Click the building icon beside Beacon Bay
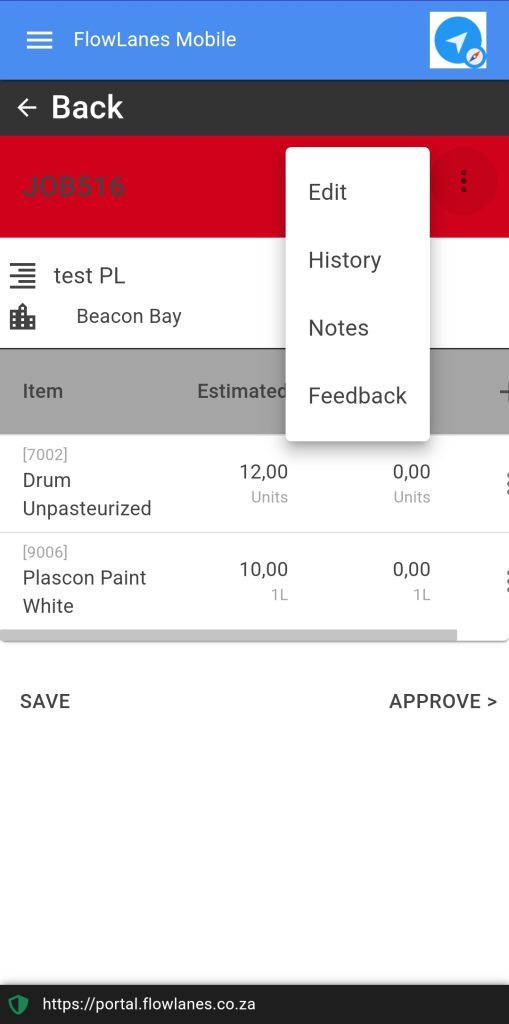This screenshot has width=509, height=1024. coord(23,317)
